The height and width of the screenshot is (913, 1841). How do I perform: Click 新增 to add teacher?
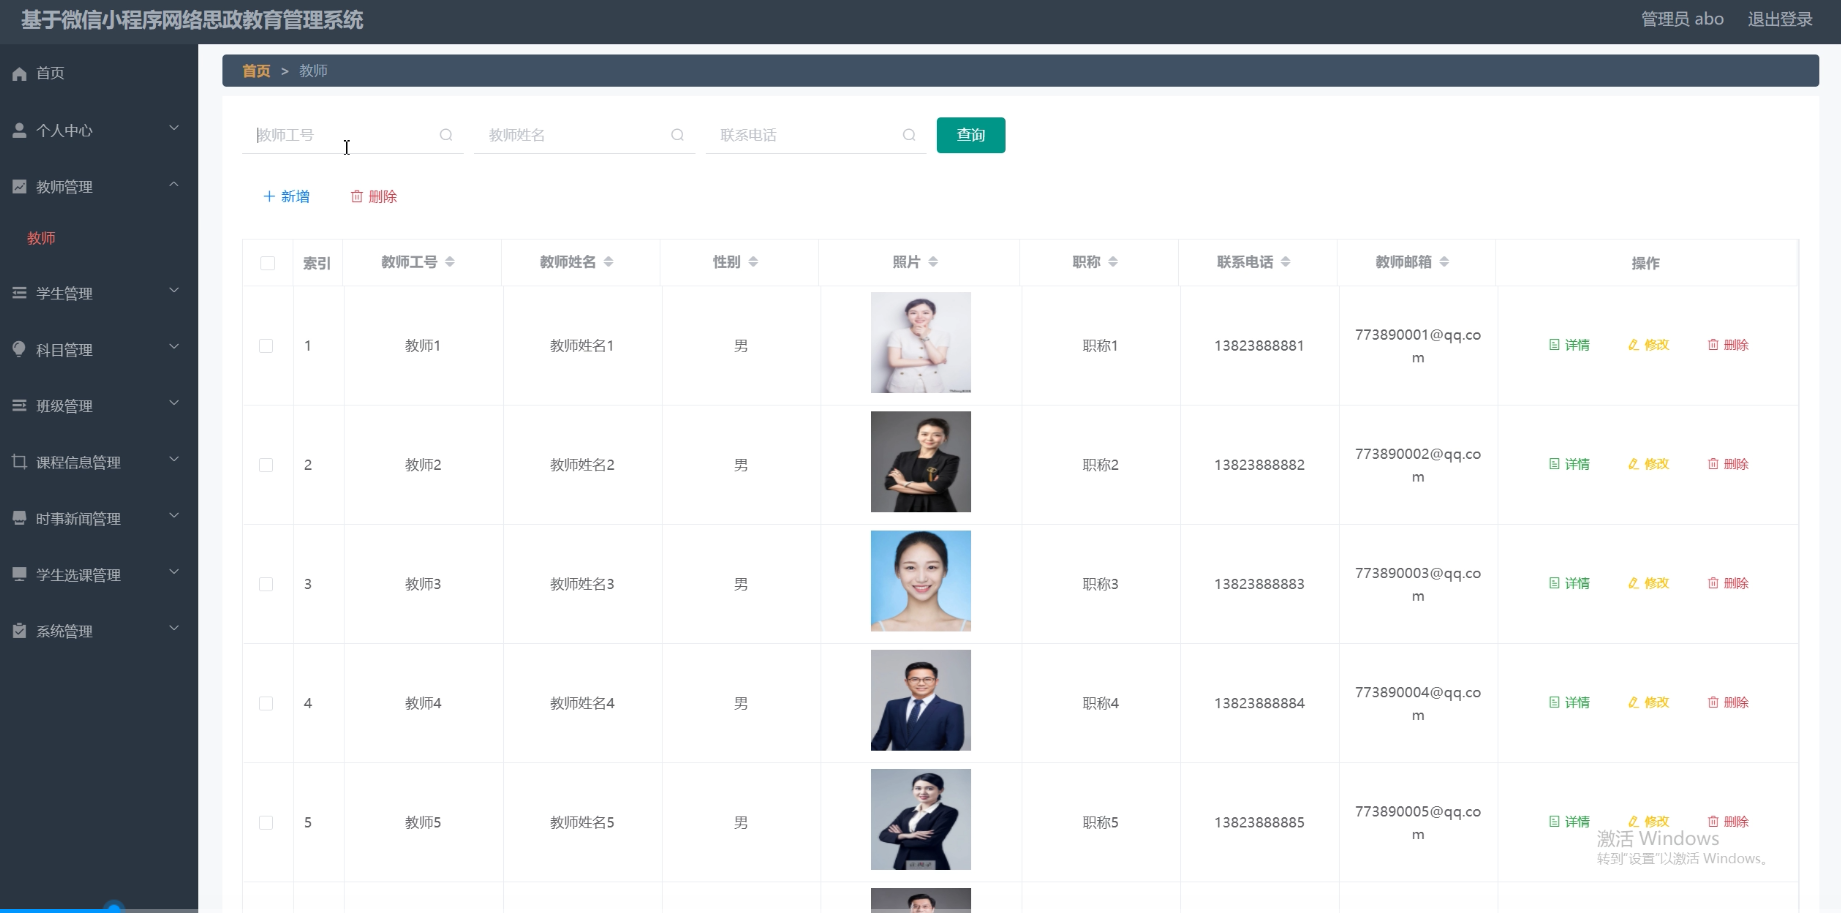click(286, 196)
